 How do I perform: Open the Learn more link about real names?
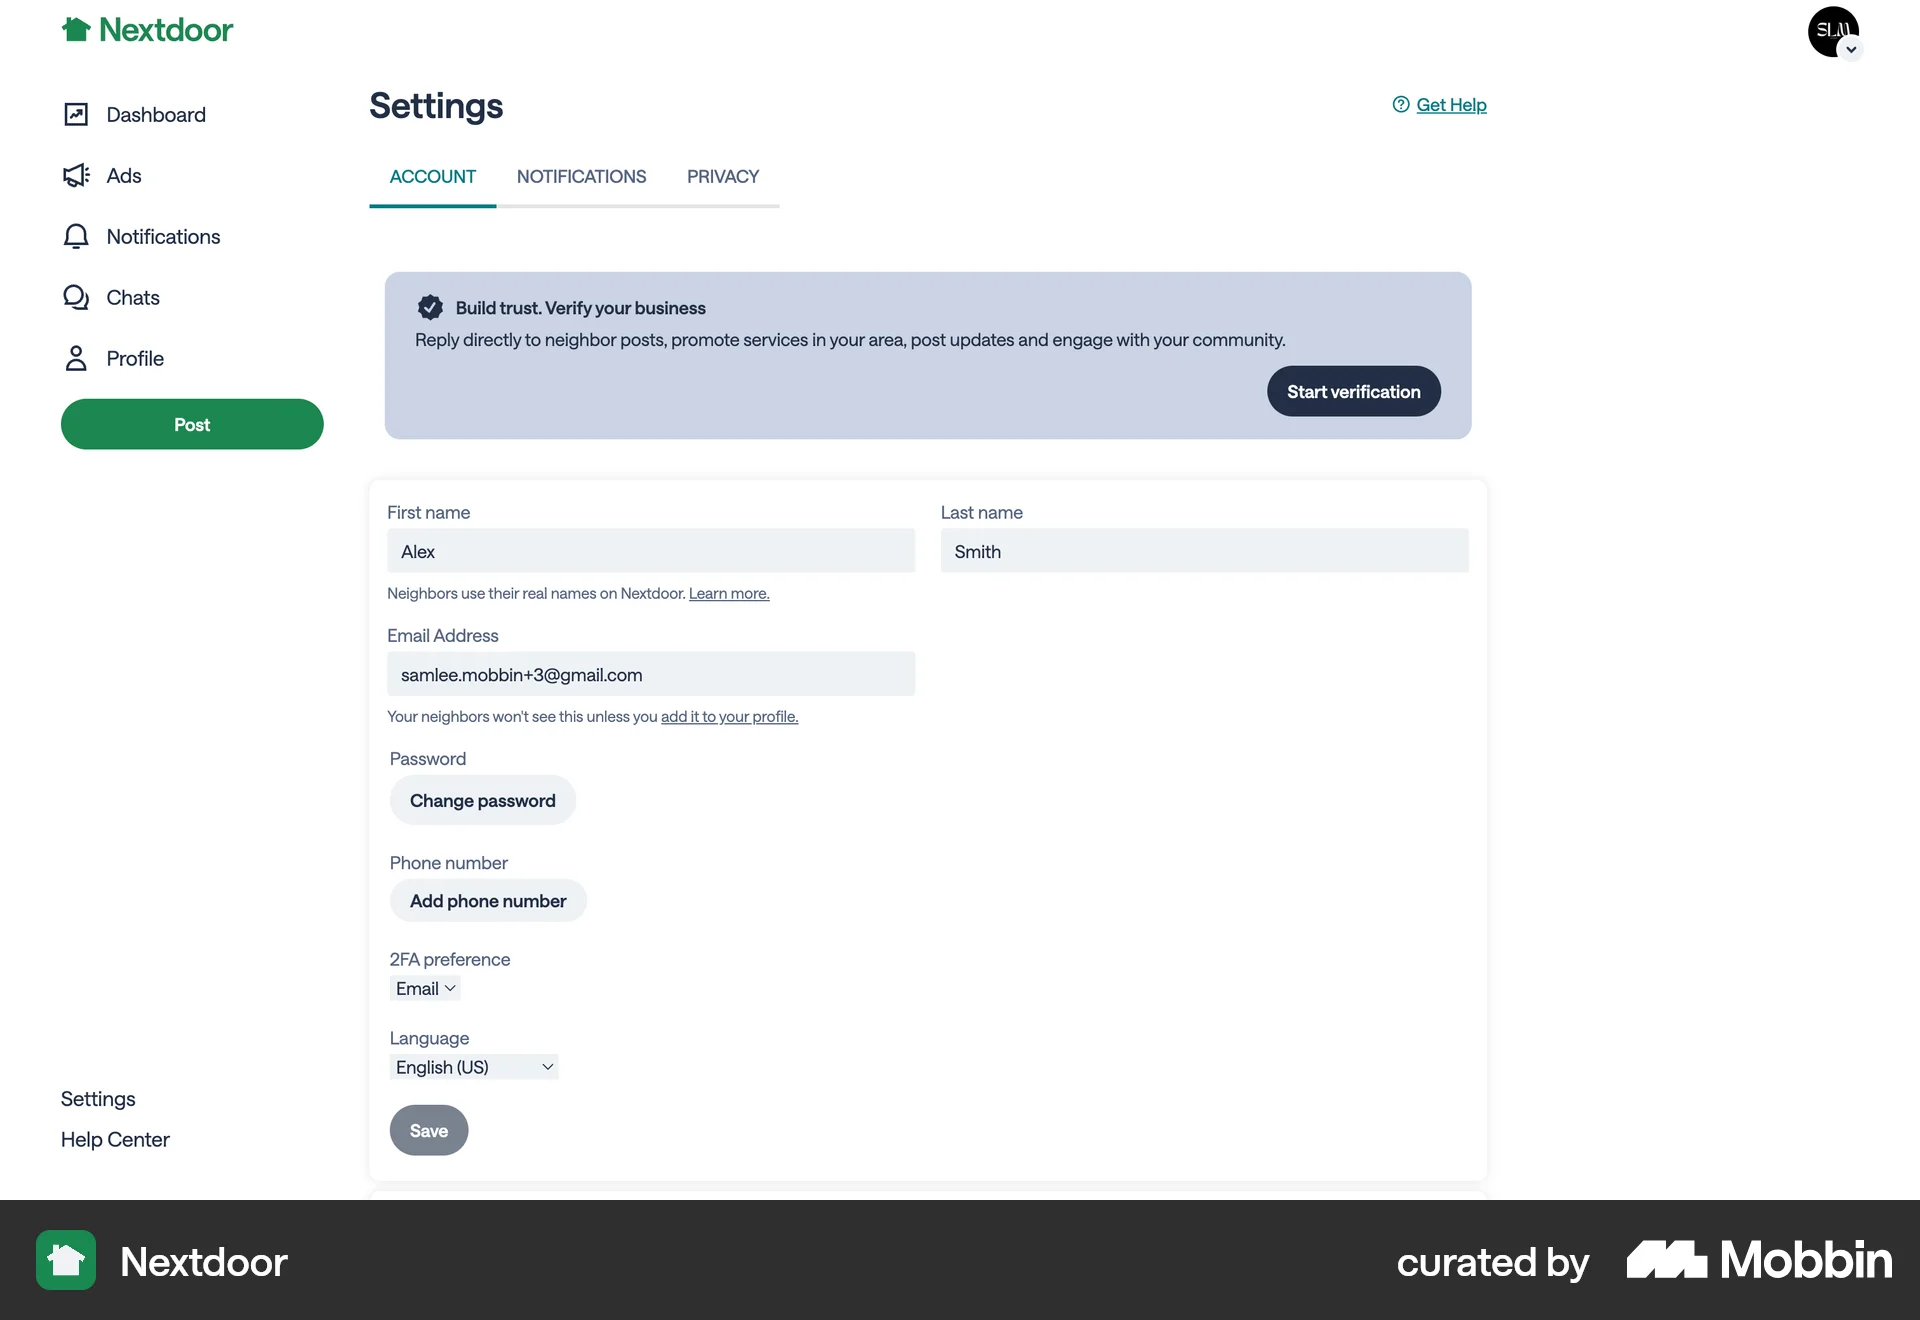coord(729,593)
